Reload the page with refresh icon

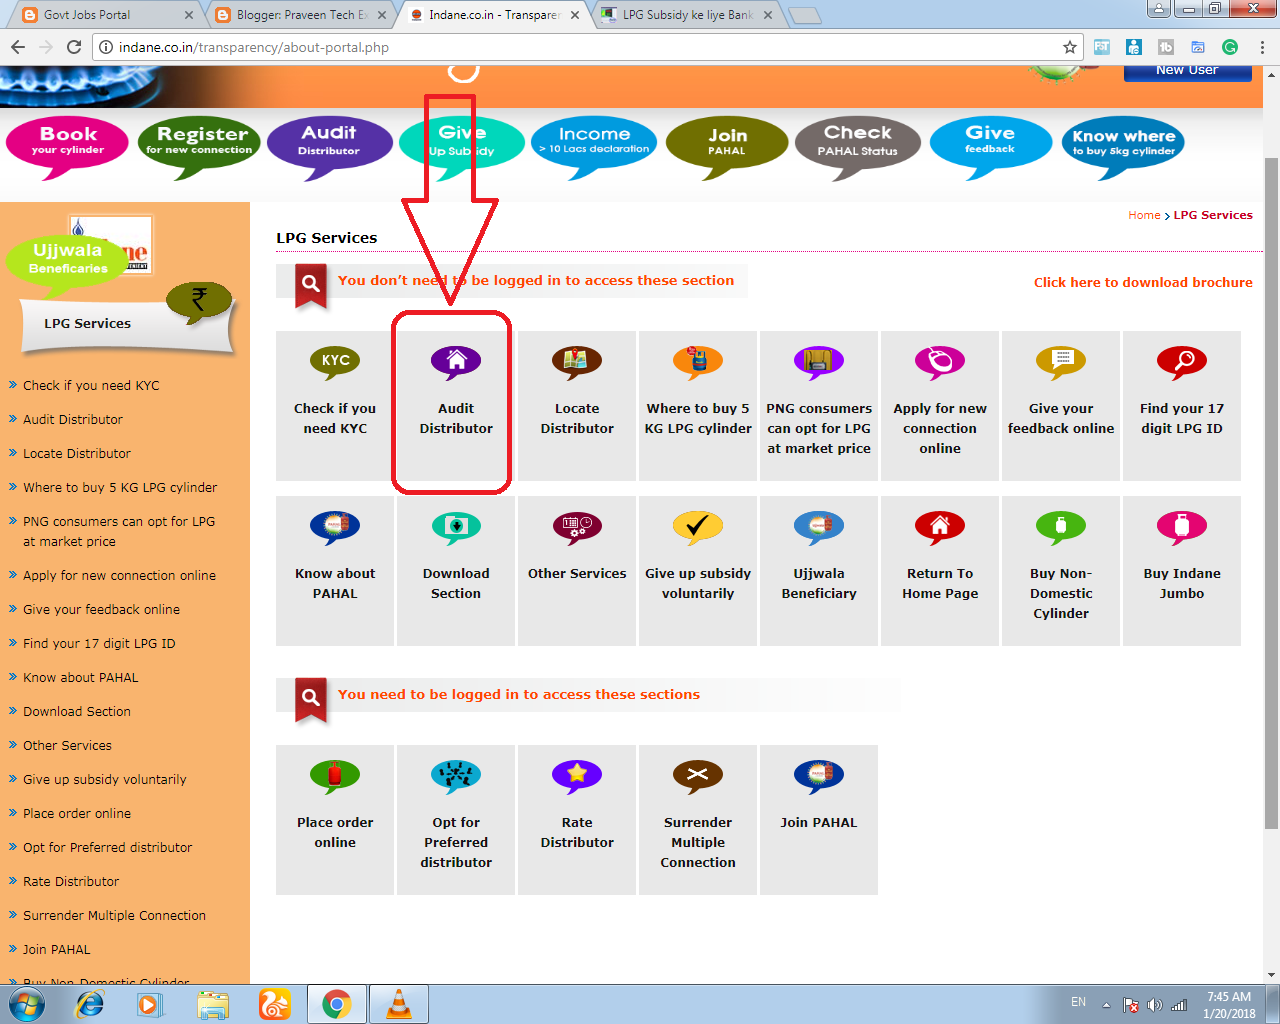(74, 47)
